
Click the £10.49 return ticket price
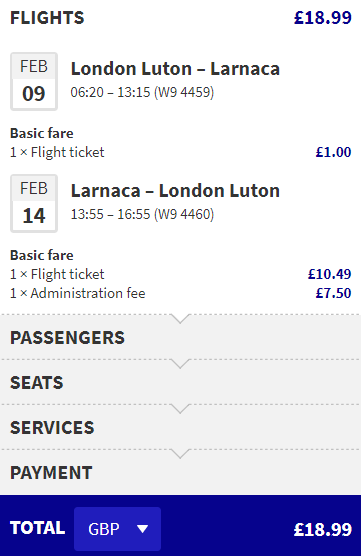[x=329, y=274]
